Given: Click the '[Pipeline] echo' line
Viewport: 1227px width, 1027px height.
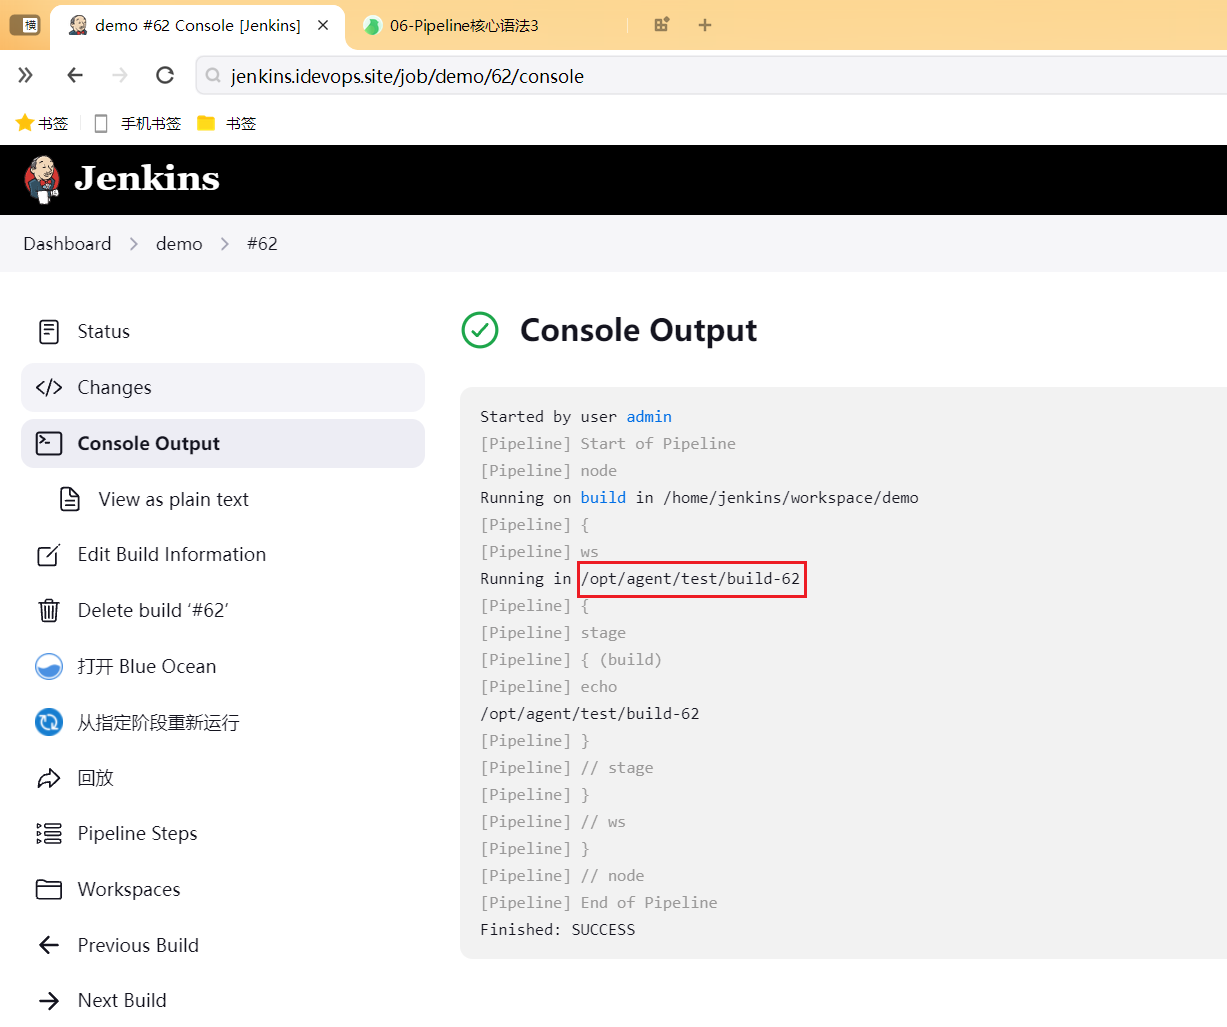Looking at the screenshot, I should 548,687.
